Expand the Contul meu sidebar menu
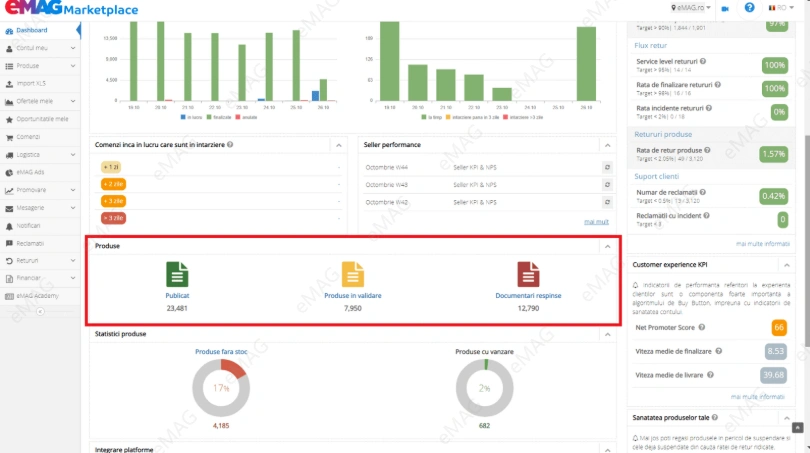 click(40, 47)
